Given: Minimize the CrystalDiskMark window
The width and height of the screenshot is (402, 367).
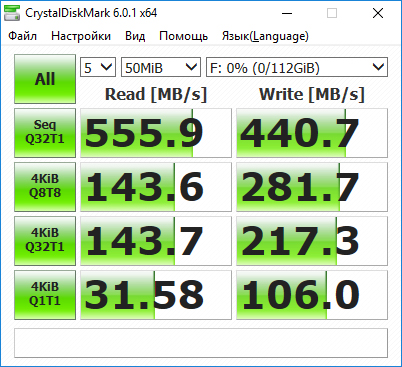Looking at the screenshot, I should [287, 13].
